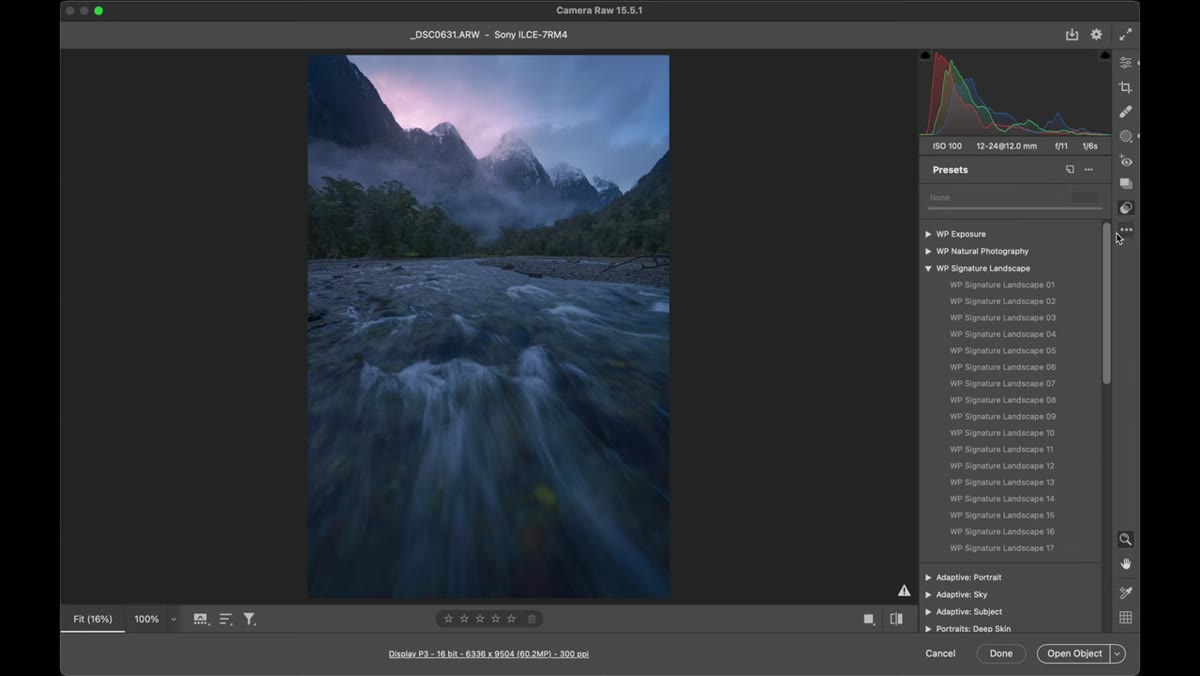The height and width of the screenshot is (676, 1200).
Task: Select the Red Eye removal tool
Action: (1126, 161)
